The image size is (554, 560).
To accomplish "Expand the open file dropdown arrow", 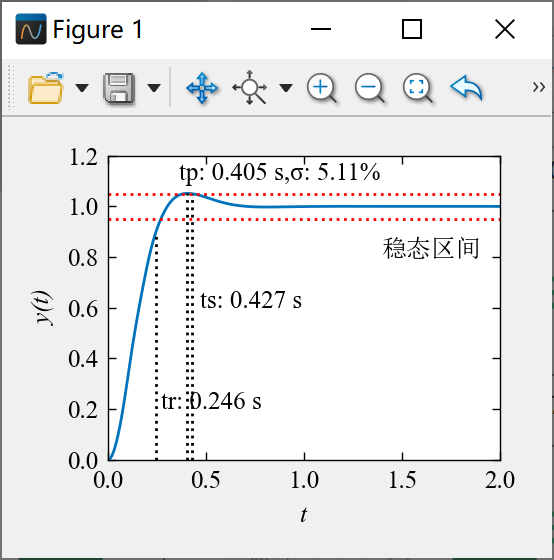I will coord(82,88).
